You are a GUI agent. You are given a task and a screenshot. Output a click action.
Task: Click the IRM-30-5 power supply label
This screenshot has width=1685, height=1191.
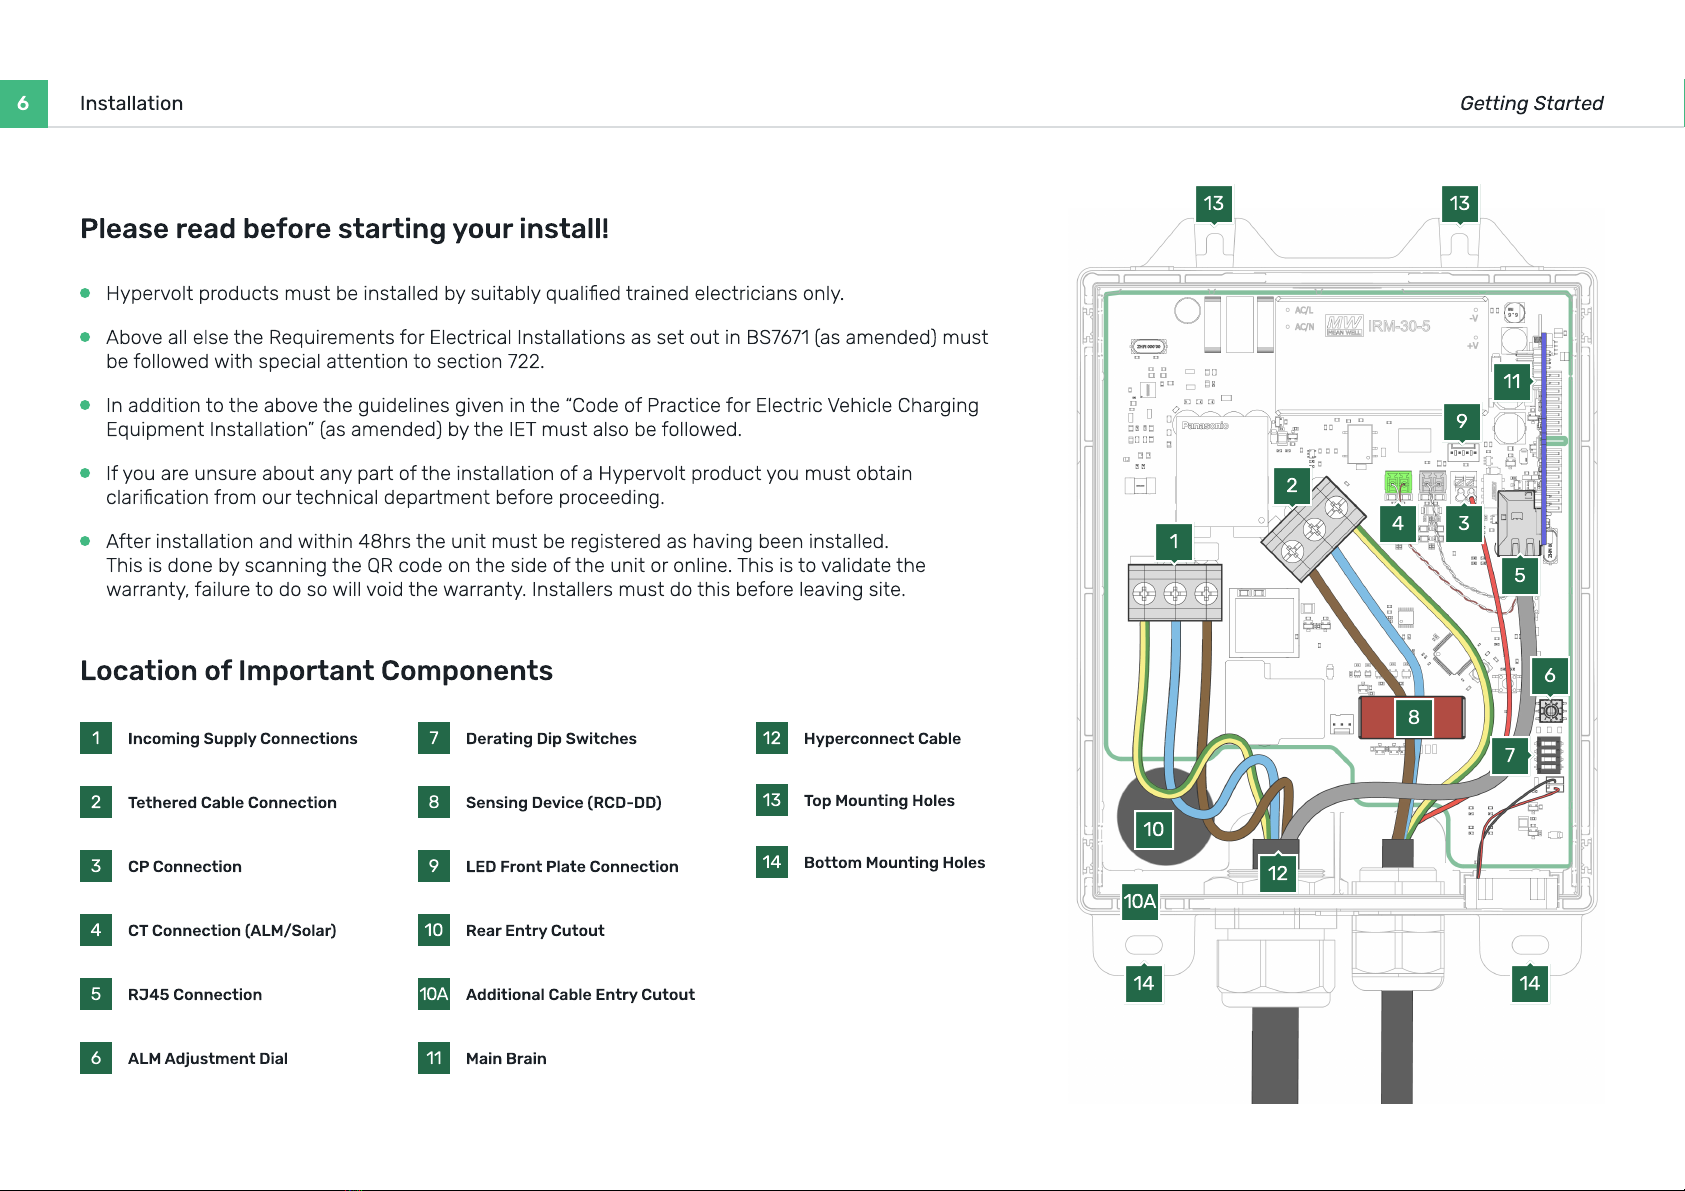pyautogui.click(x=1399, y=326)
